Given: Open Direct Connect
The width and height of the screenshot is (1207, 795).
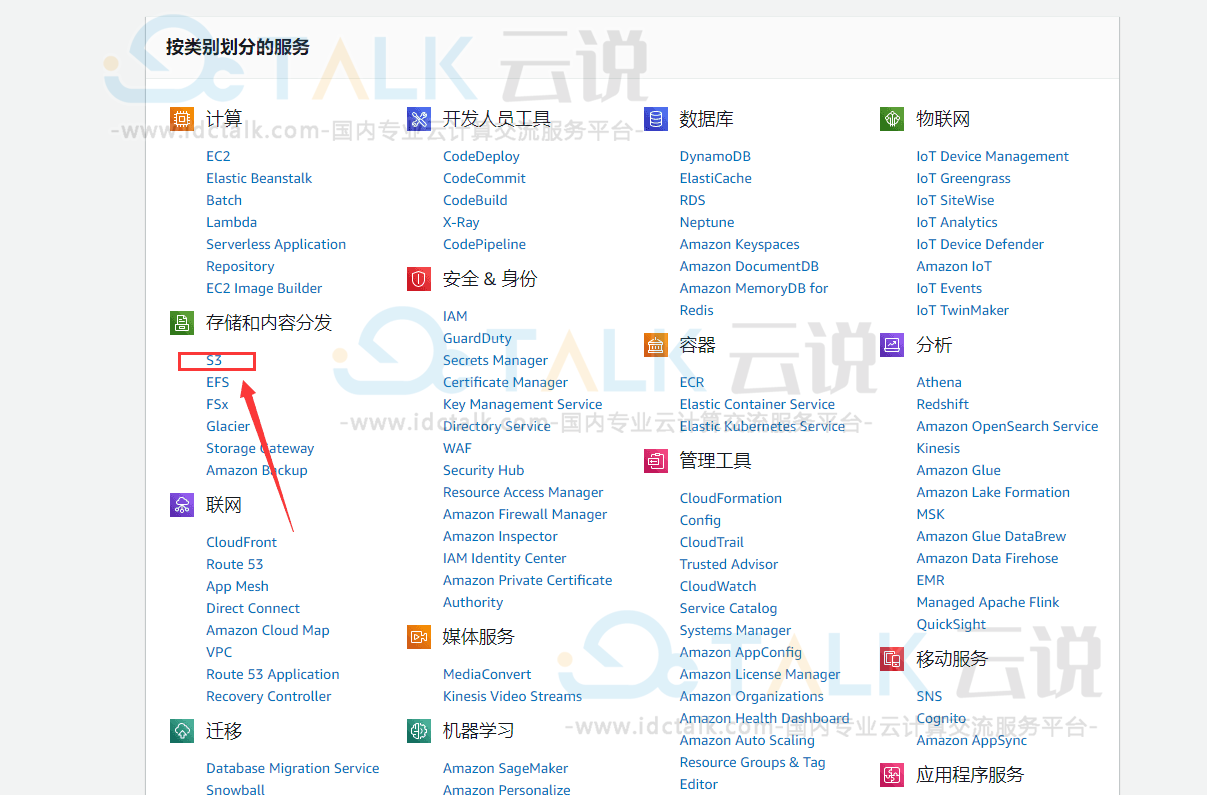Looking at the screenshot, I should coord(253,608).
